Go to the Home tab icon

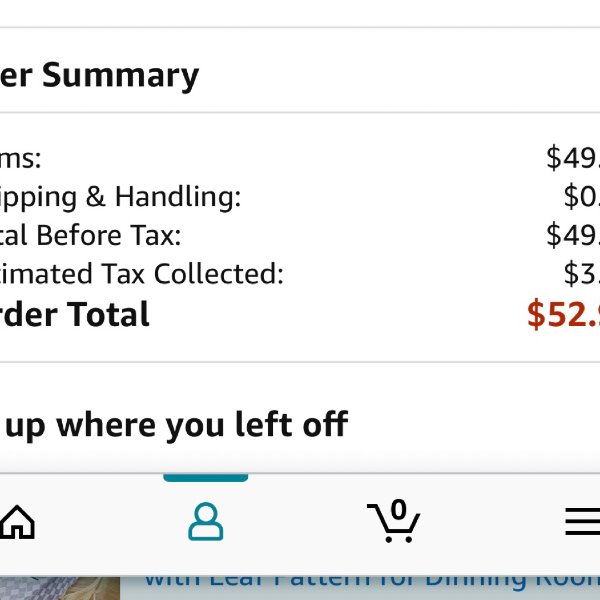click(x=17, y=522)
